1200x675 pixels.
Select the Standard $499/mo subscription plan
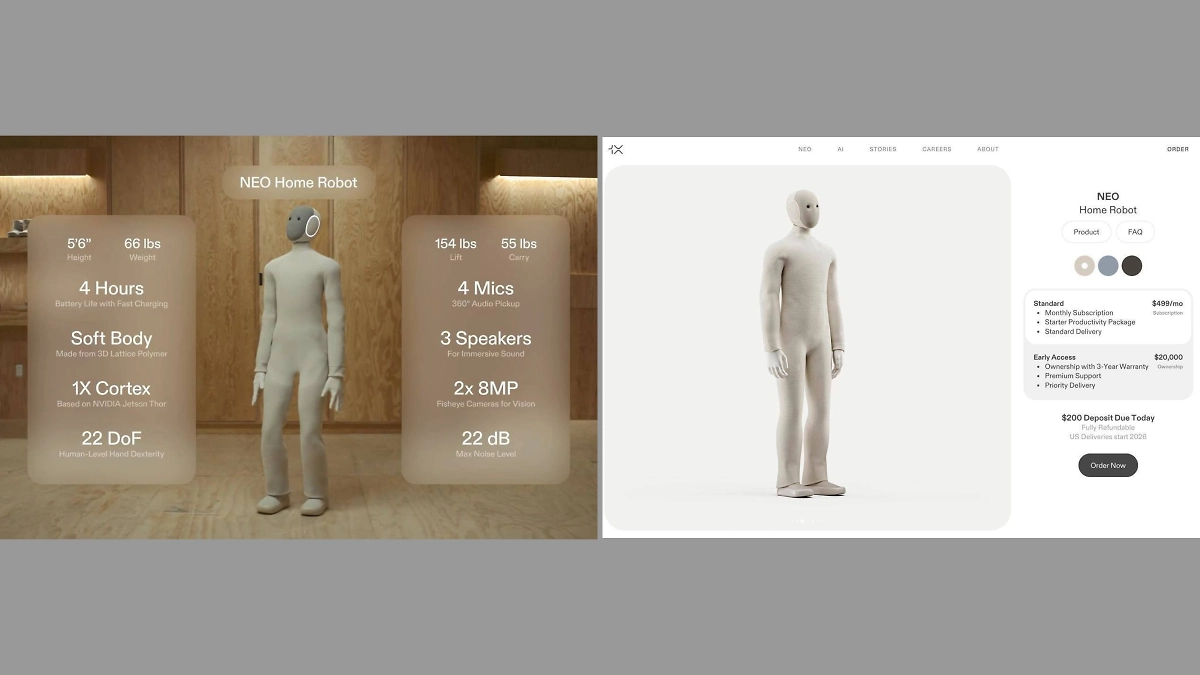click(1107, 317)
